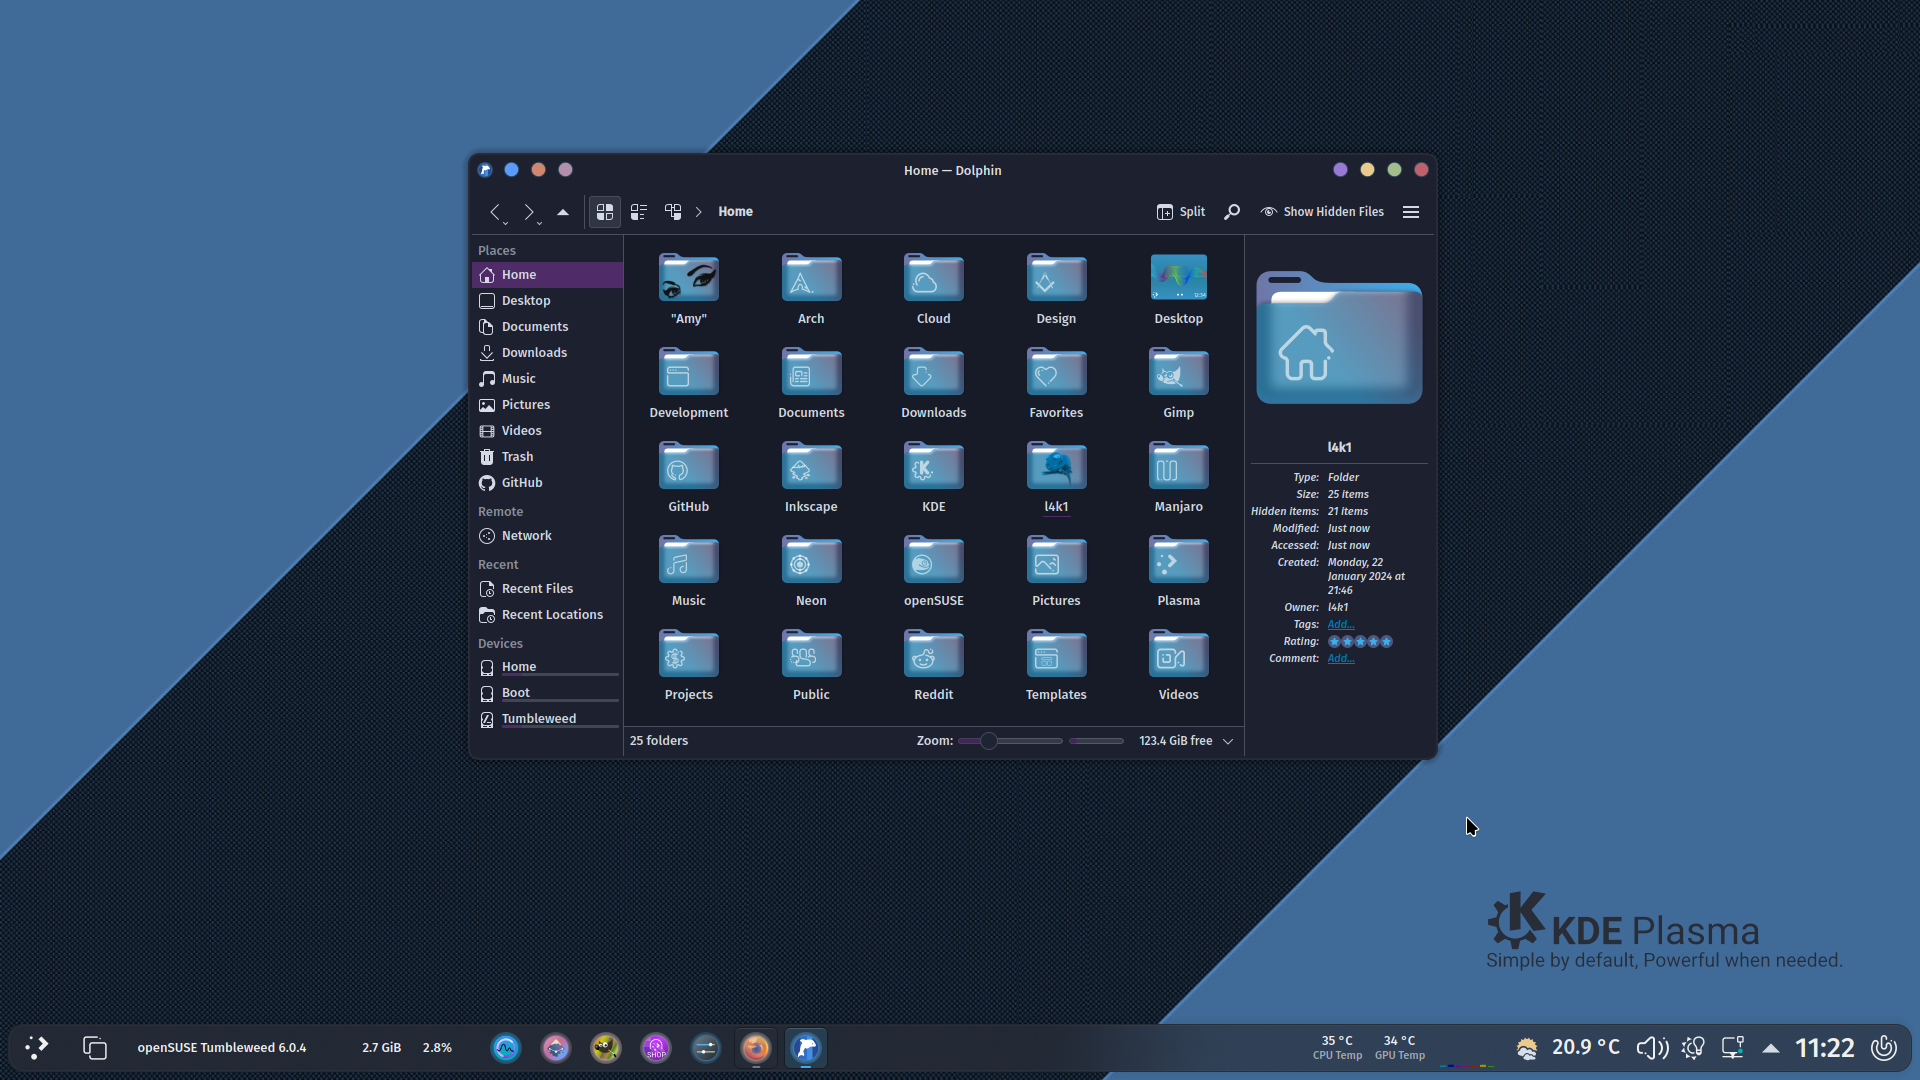Viewport: 1920px width, 1080px height.
Task: Open the Development folder icon
Action: pyautogui.click(x=688, y=373)
